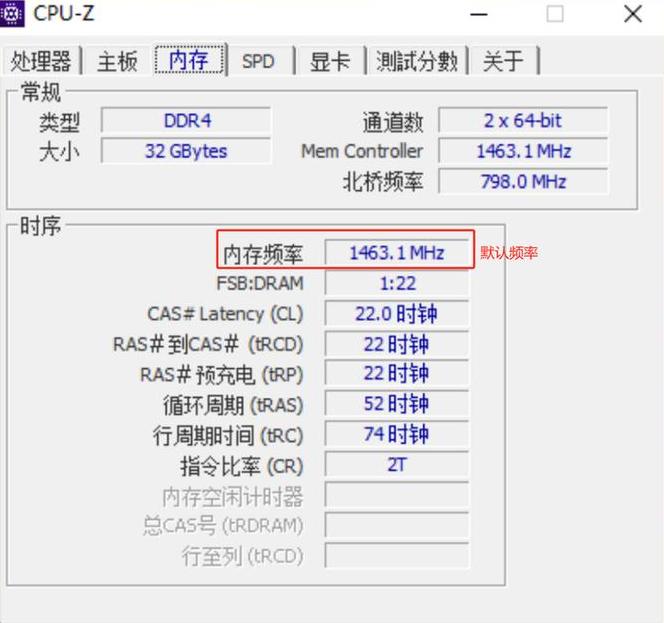This screenshot has width=664, height=623.
Task: Click the 32 GBytes size value
Action: 186,151
